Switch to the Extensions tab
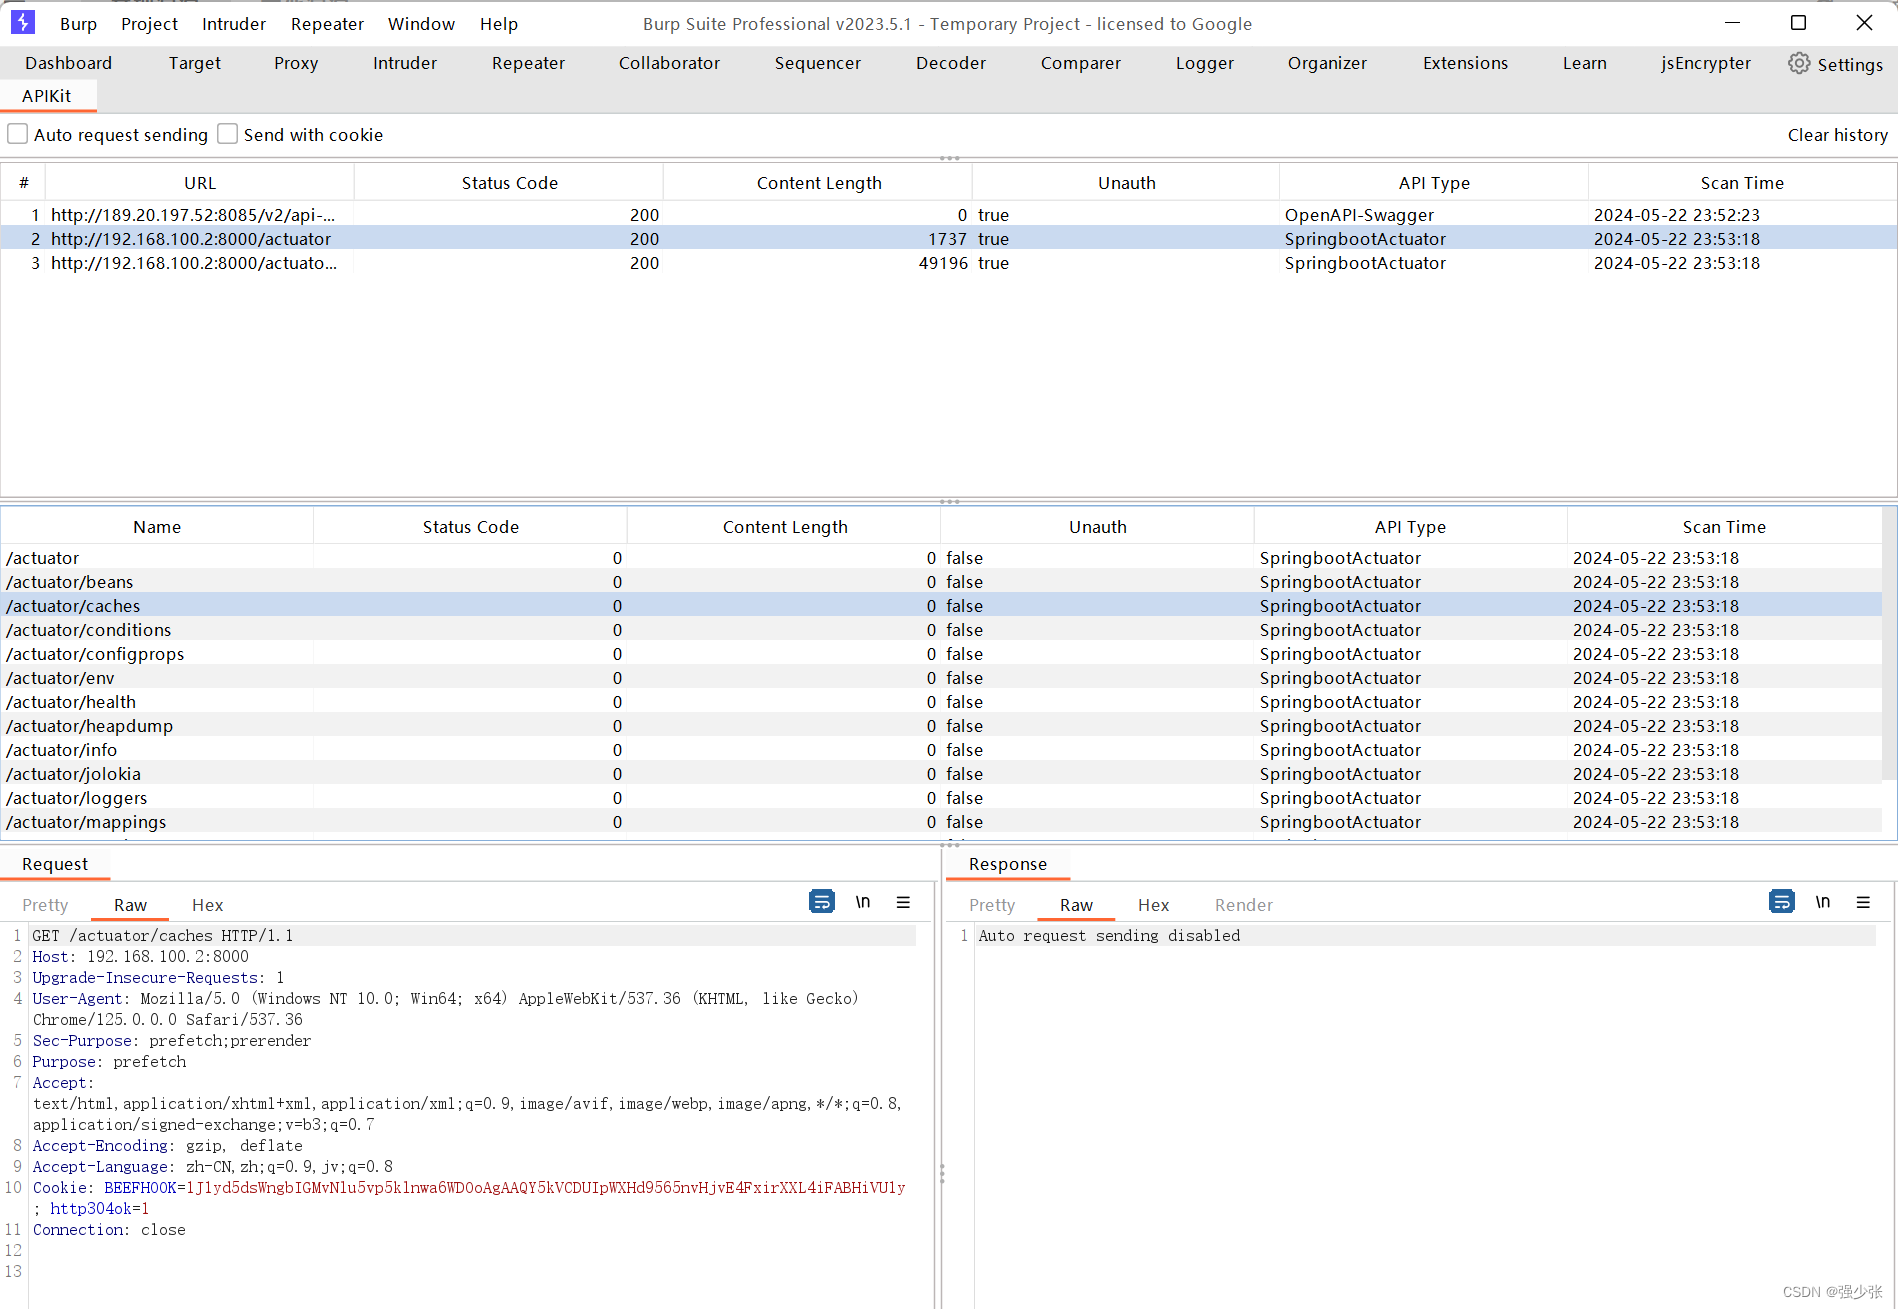The image size is (1898, 1309). point(1465,63)
